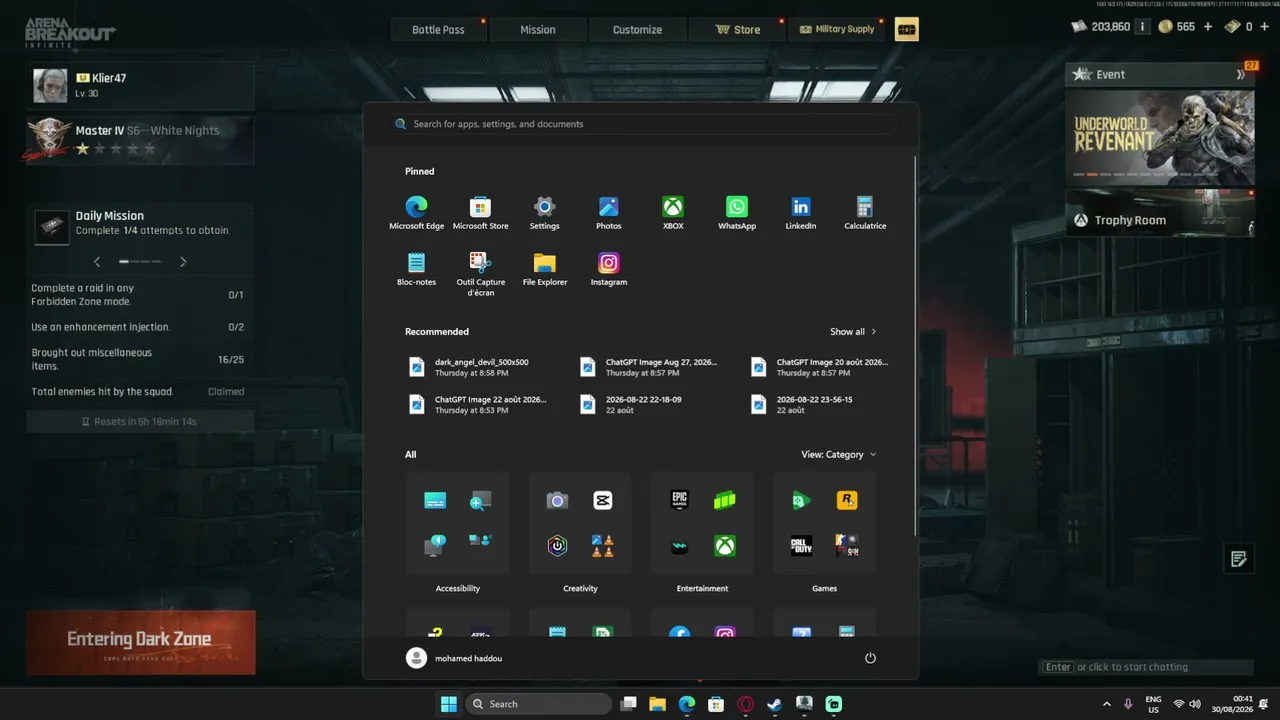Viewport: 1280px width, 720px height.
Task: Show hidden icons in system tray
Action: [x=1106, y=704]
